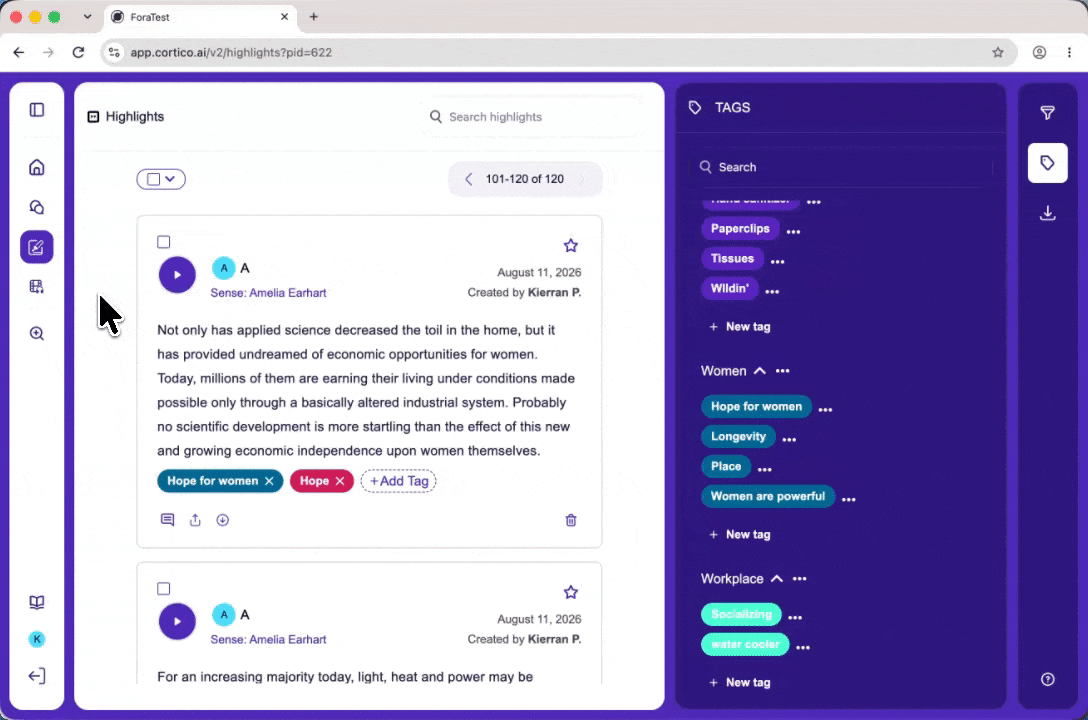The width and height of the screenshot is (1088, 720).
Task: Select the Longevity tag in panel
Action: (738, 436)
